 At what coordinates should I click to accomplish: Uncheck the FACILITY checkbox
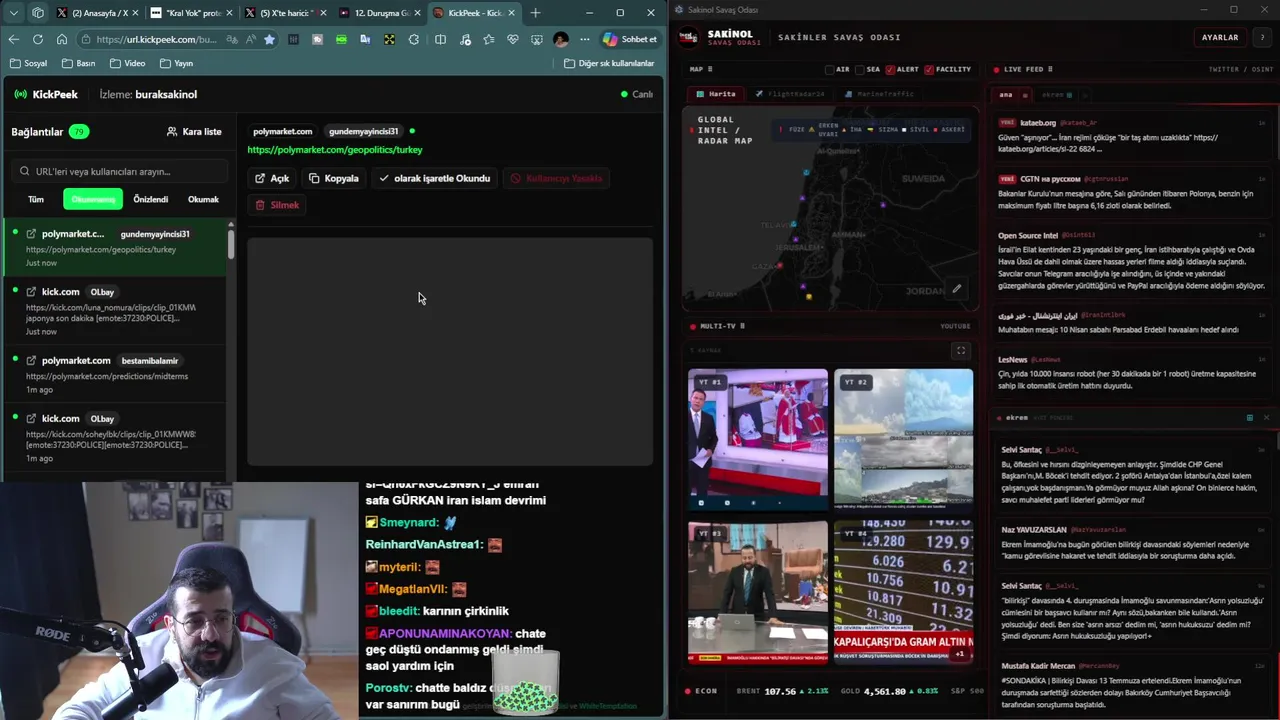pos(929,70)
